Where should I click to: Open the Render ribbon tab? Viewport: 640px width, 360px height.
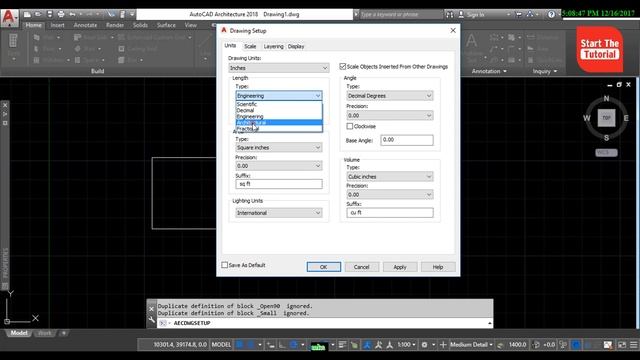pos(115,25)
